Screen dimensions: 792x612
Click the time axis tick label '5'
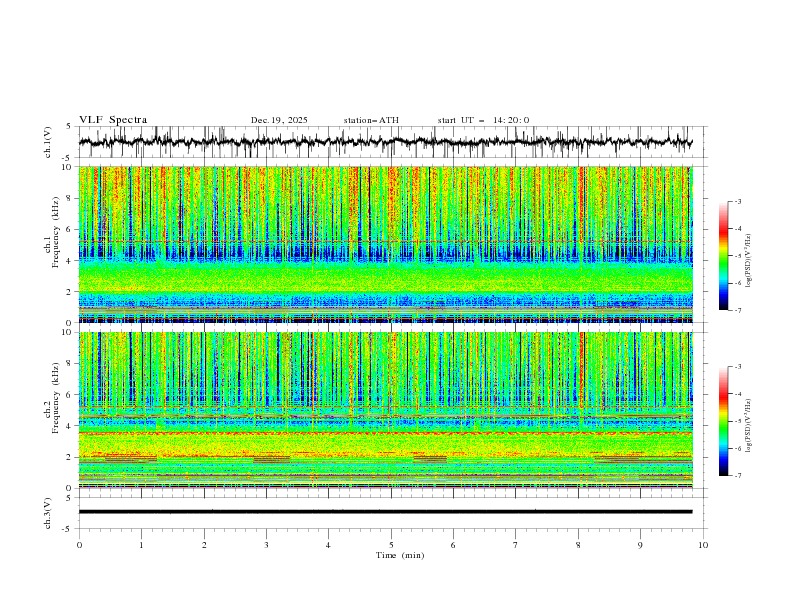(x=391, y=545)
